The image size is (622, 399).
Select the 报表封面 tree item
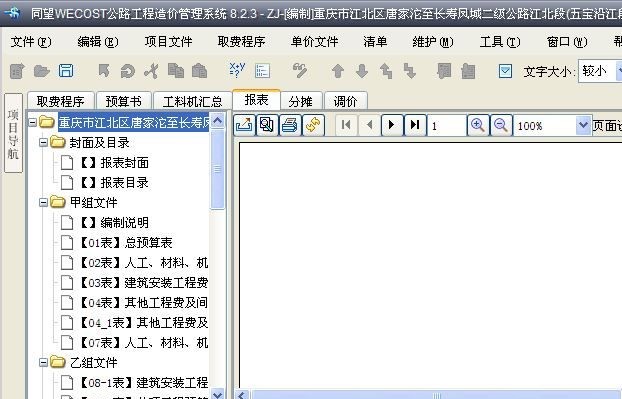115,163
